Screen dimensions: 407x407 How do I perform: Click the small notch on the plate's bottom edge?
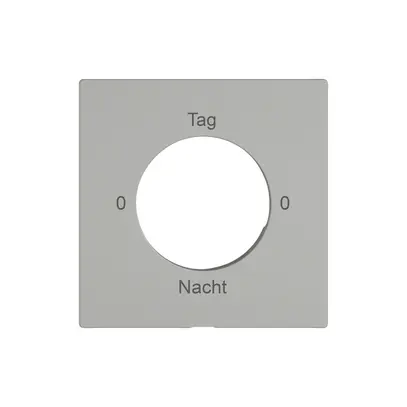[x=202, y=327]
